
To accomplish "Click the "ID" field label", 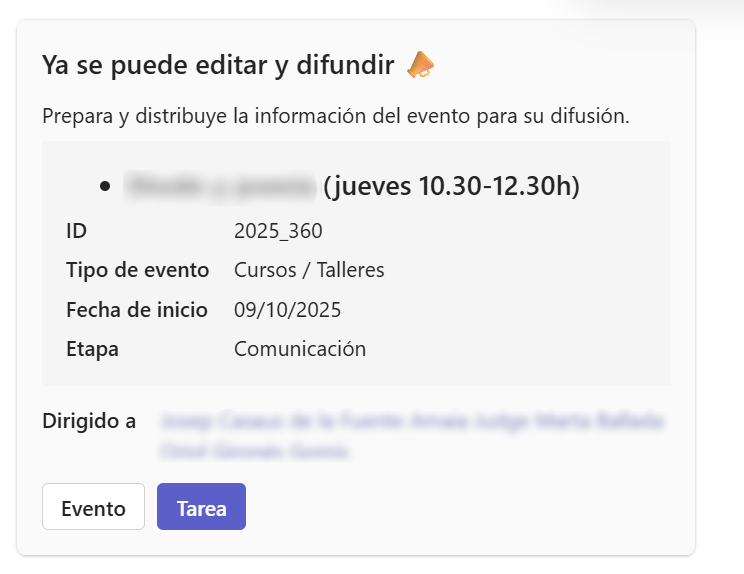I will (76, 231).
